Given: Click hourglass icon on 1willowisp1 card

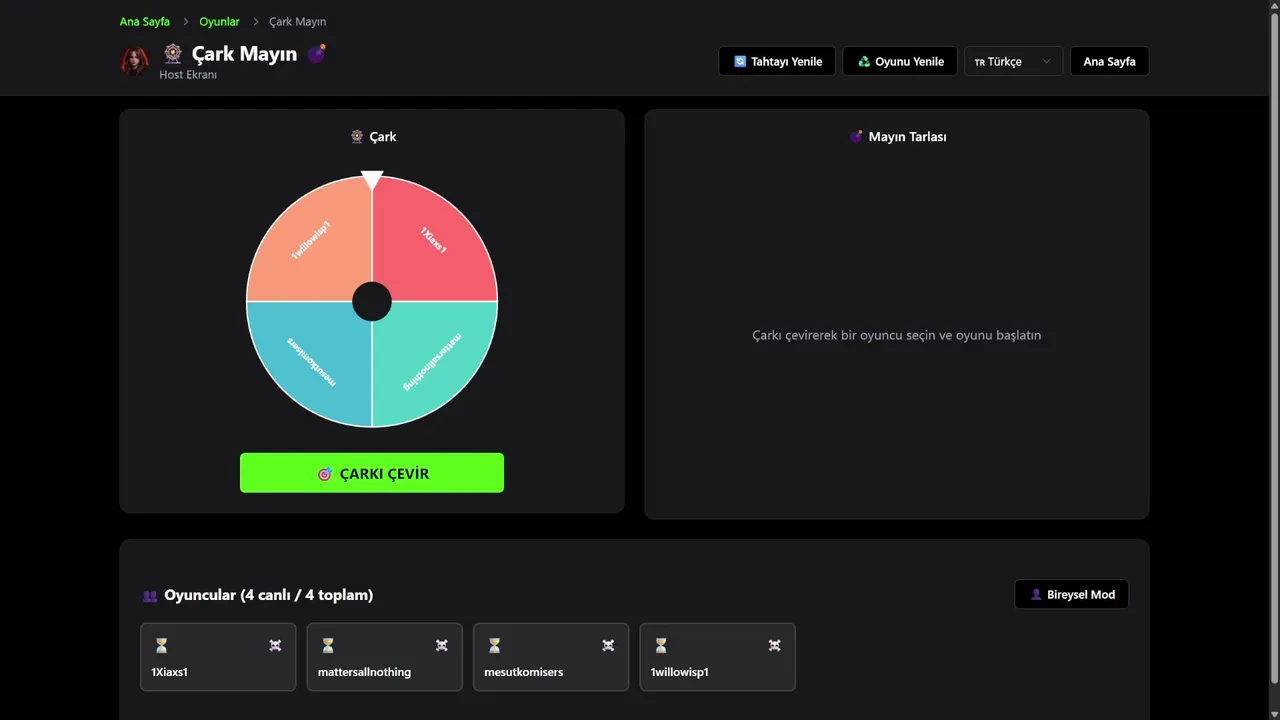Looking at the screenshot, I should click(x=660, y=646).
